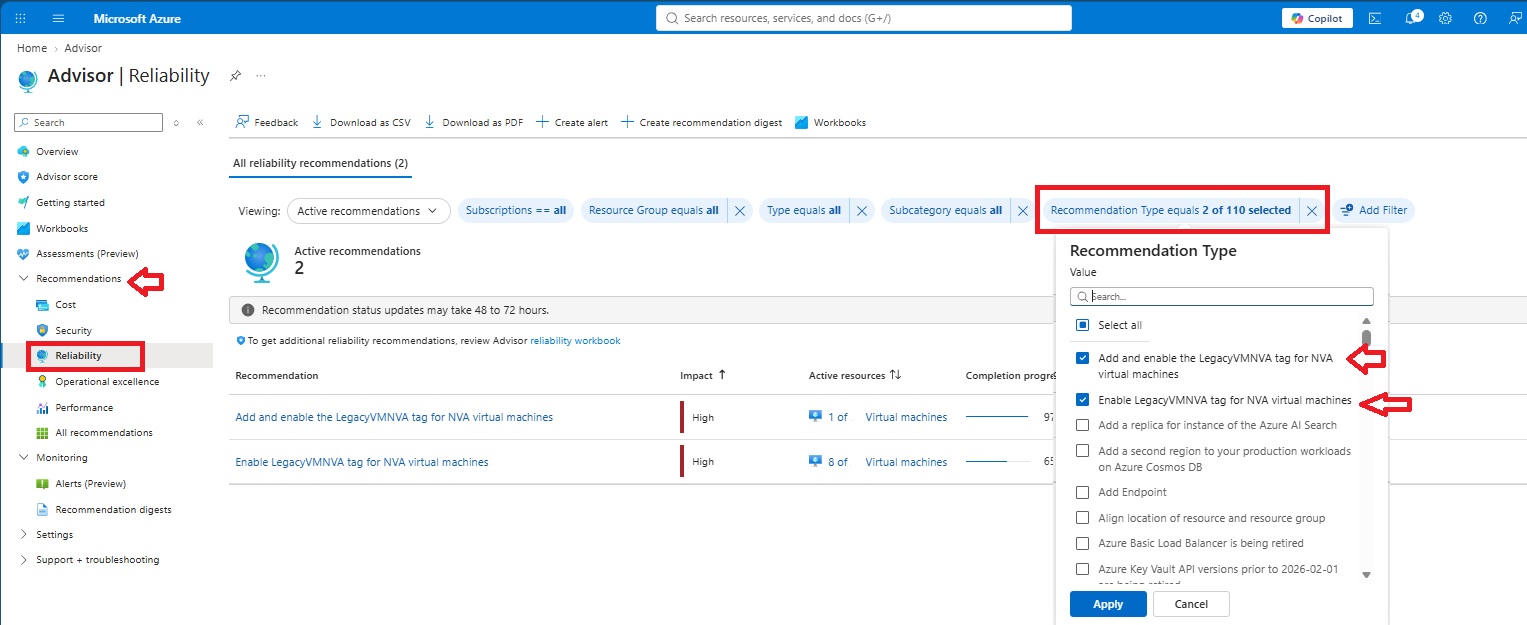
Task: Remove the Subcategory filter
Action: (1022, 211)
